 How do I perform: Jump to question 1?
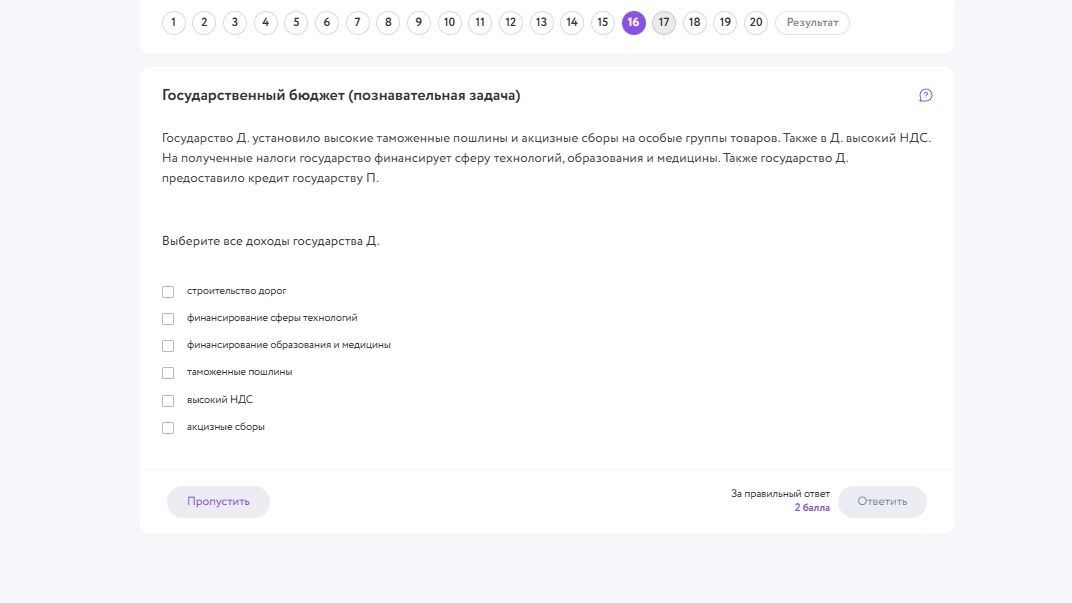pyautogui.click(x=174, y=23)
